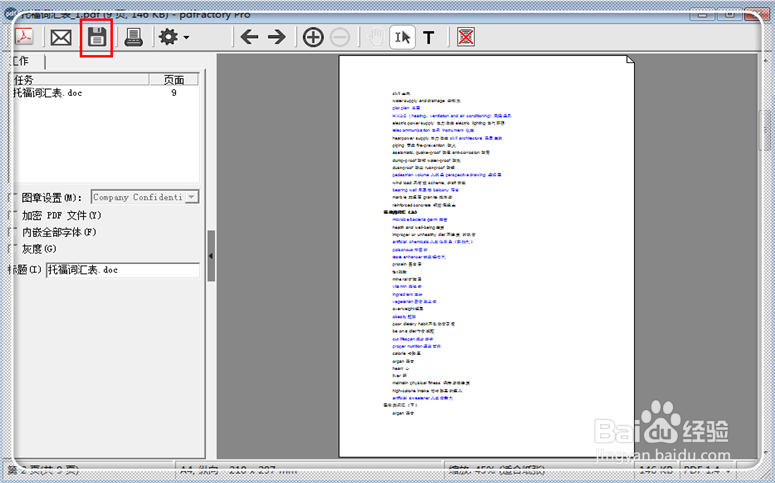Screen dimensions: 775x483
Task: Send the PDF via the email envelope icon
Action: [61, 37]
